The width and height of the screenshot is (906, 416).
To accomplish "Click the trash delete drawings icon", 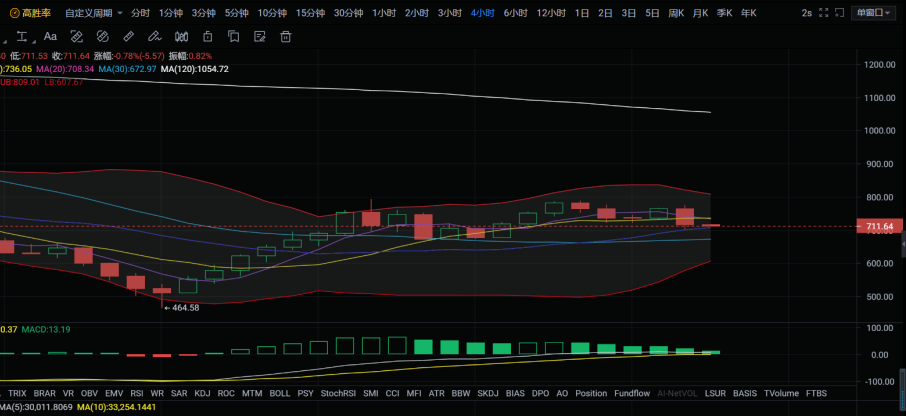I will pos(285,36).
